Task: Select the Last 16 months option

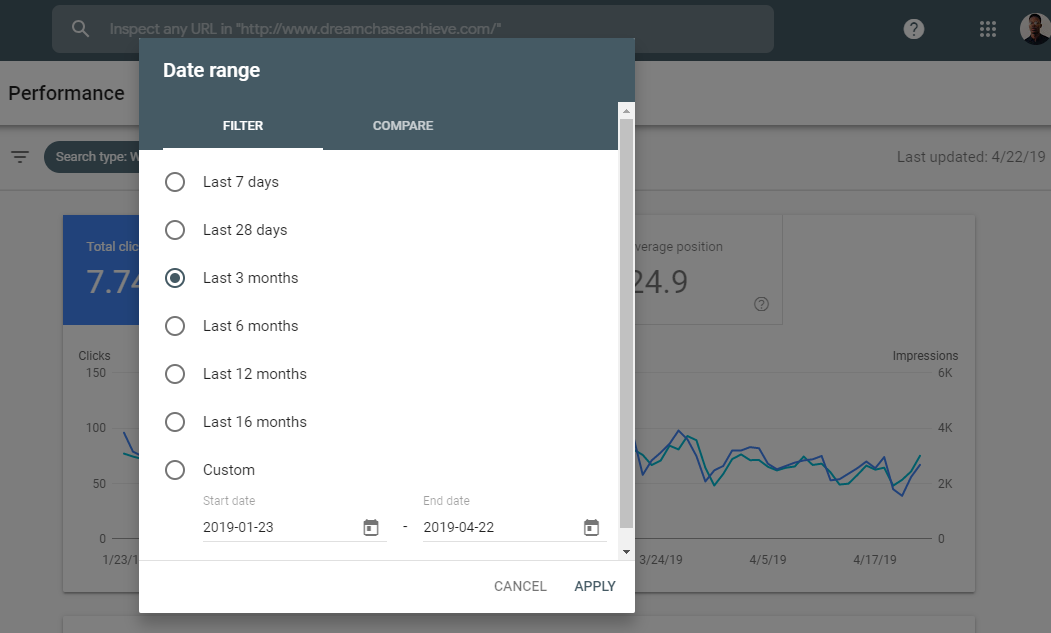Action: [175, 422]
